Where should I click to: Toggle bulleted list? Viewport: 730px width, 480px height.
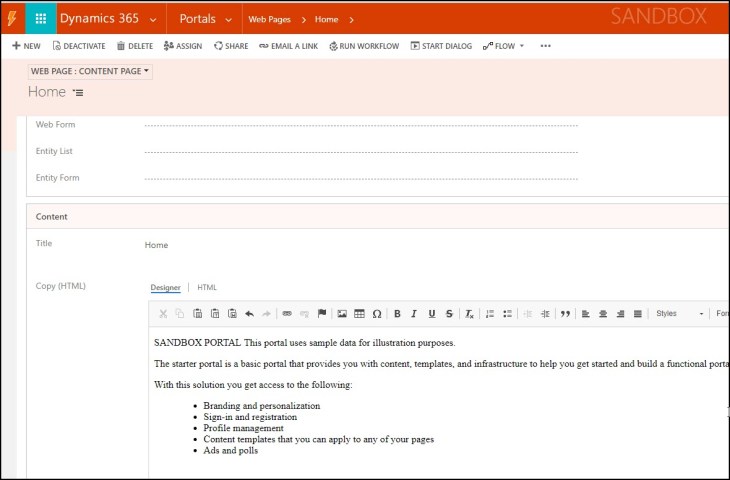coord(507,314)
